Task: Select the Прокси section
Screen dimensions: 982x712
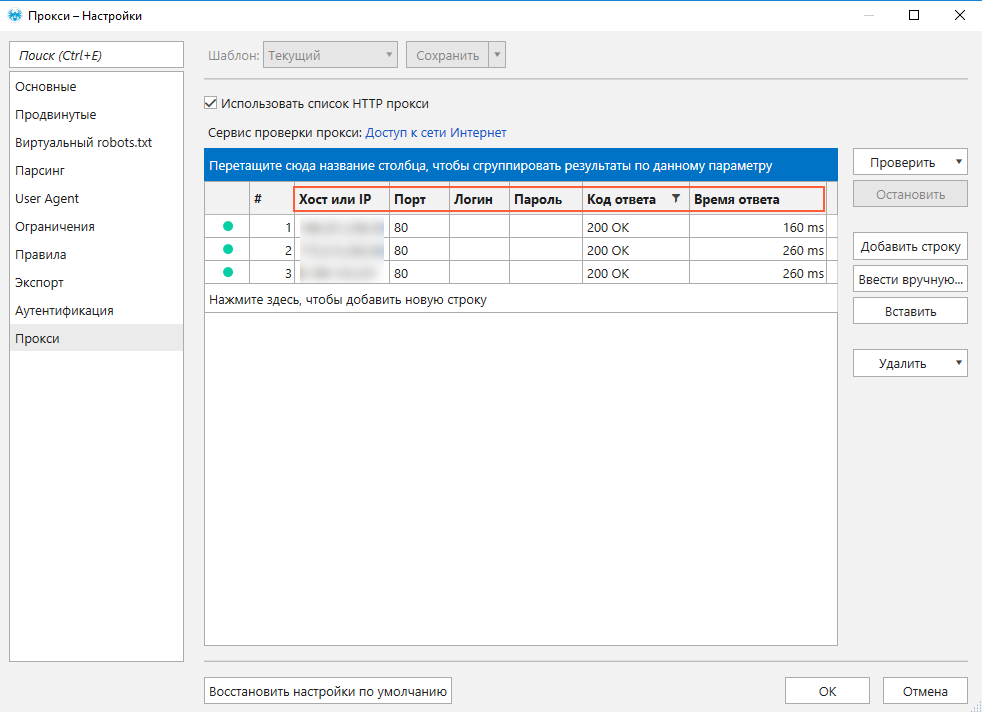Action: coord(96,338)
